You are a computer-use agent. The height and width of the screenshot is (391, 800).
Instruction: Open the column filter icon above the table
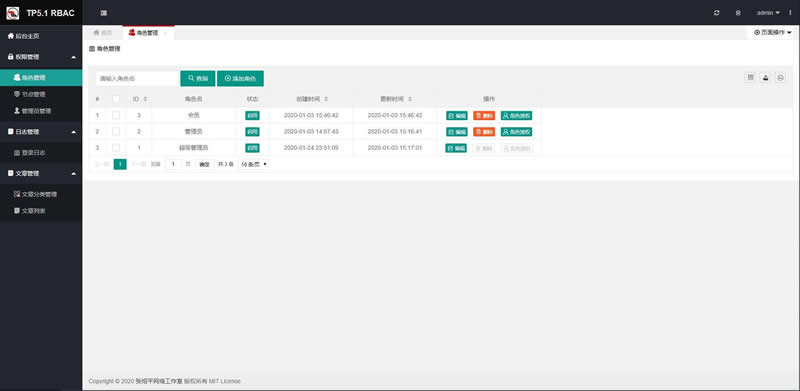pyautogui.click(x=751, y=78)
